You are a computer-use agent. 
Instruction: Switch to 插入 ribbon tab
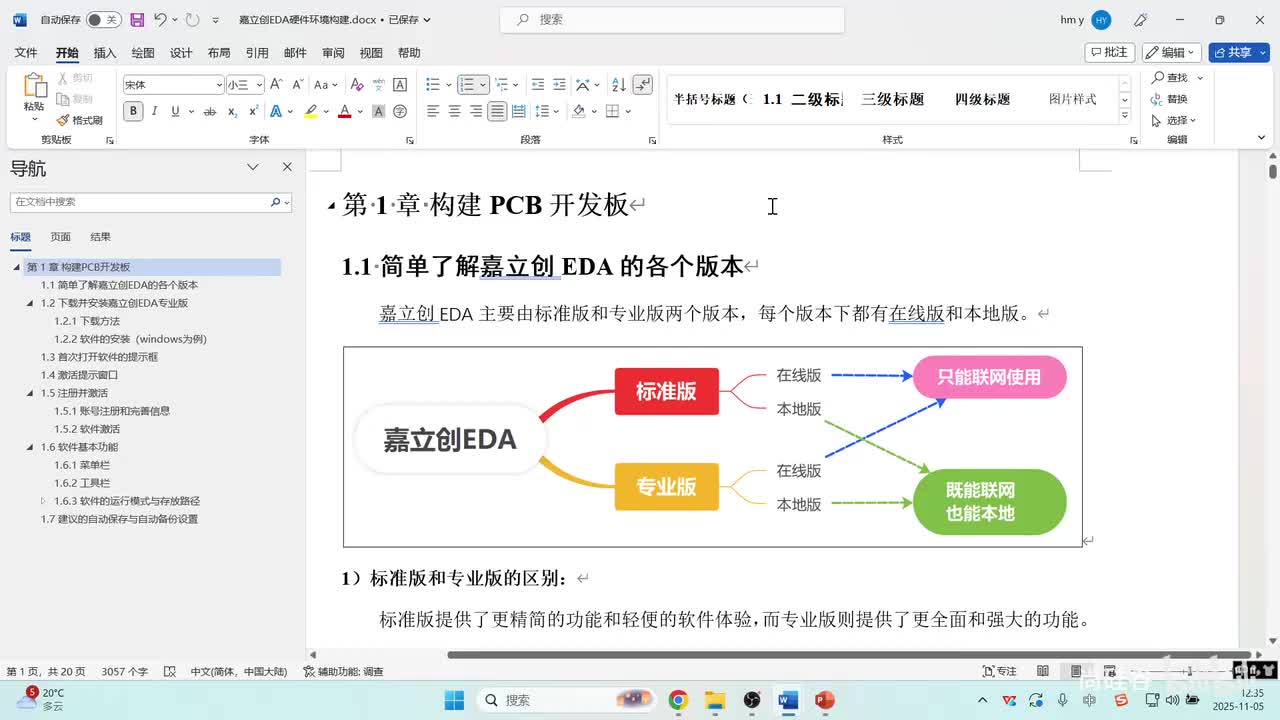point(105,53)
